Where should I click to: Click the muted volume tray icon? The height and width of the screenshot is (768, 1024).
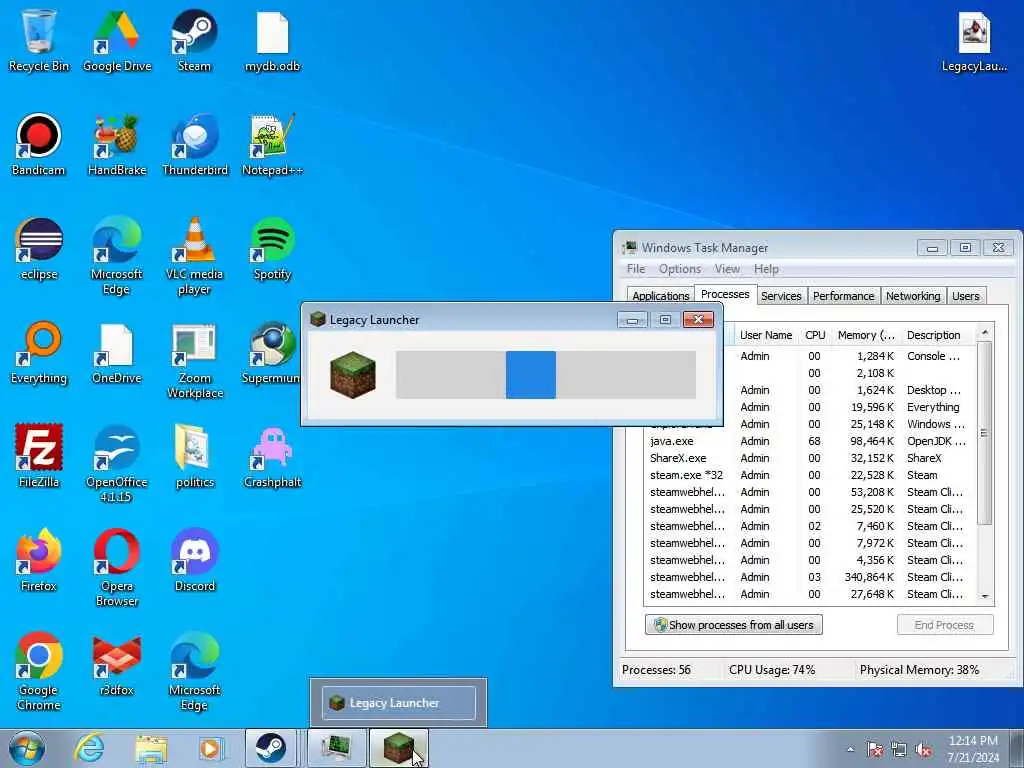pos(923,750)
